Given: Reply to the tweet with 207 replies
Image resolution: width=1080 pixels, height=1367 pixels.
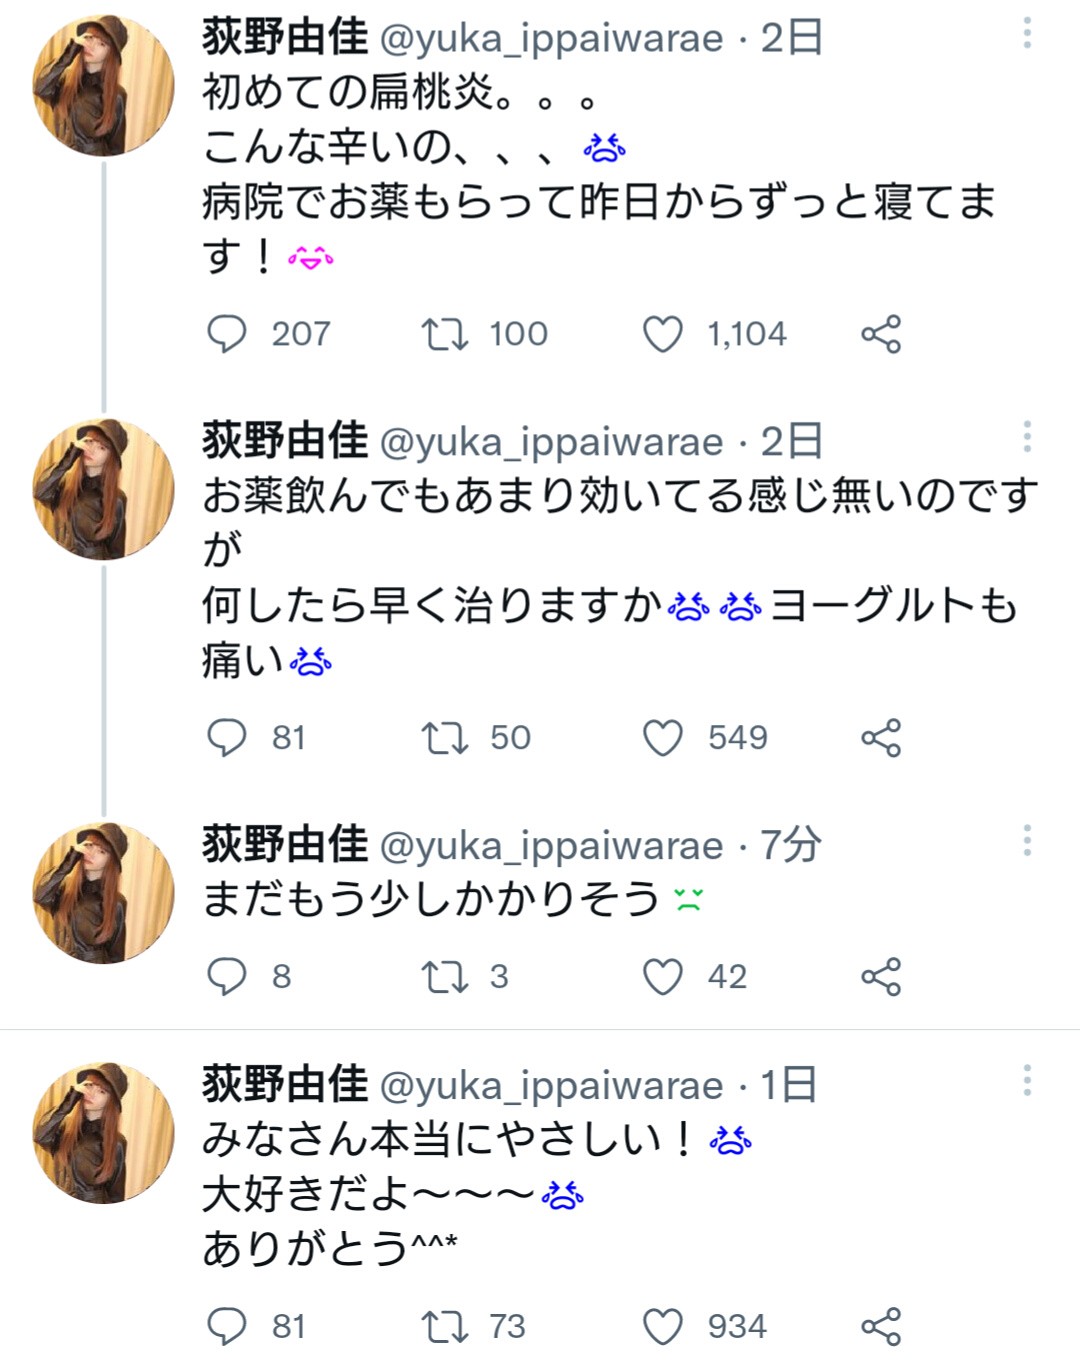Looking at the screenshot, I should tap(226, 334).
